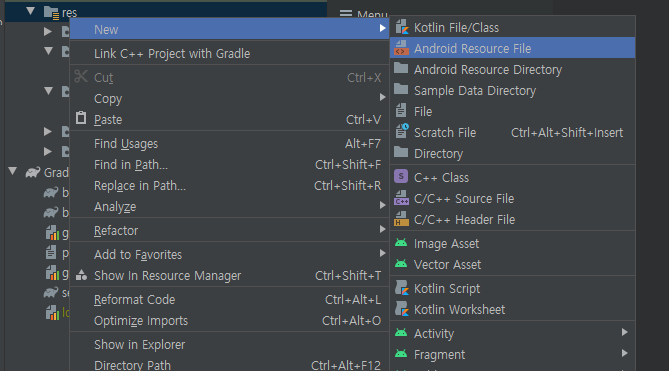Click the Kotlin Worksheet icon
The image size is (669, 371).
point(401,309)
